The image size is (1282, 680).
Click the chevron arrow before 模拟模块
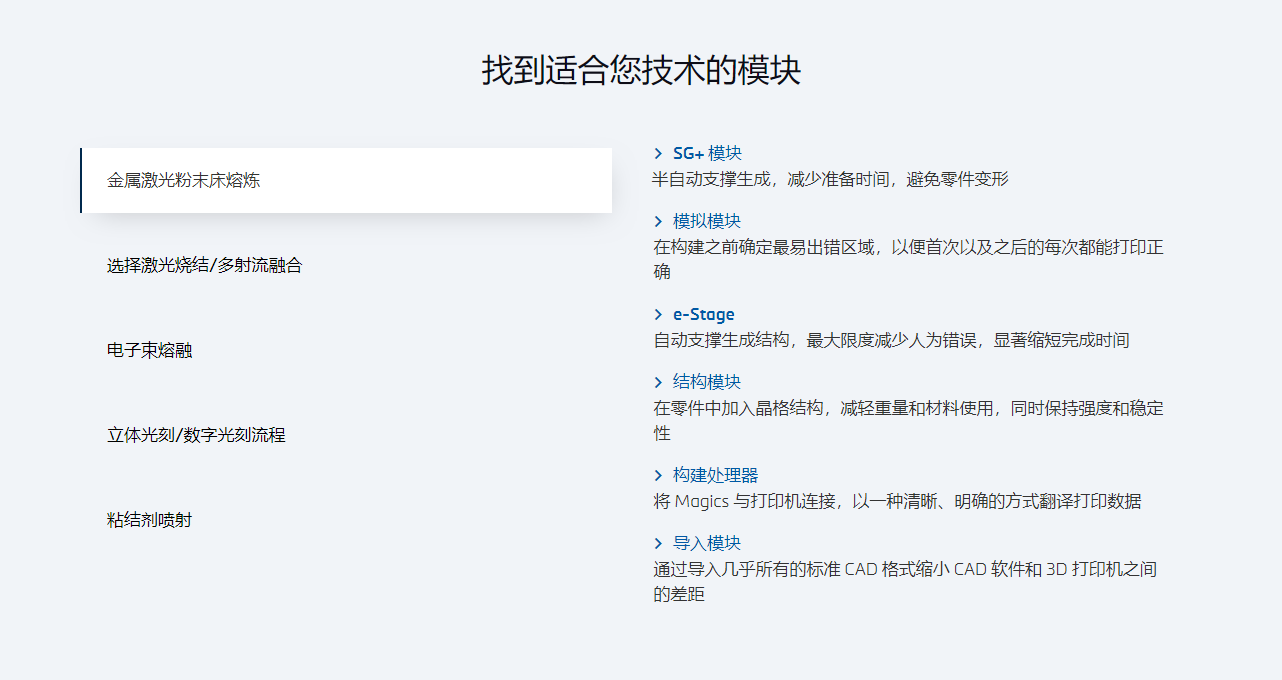point(658,221)
